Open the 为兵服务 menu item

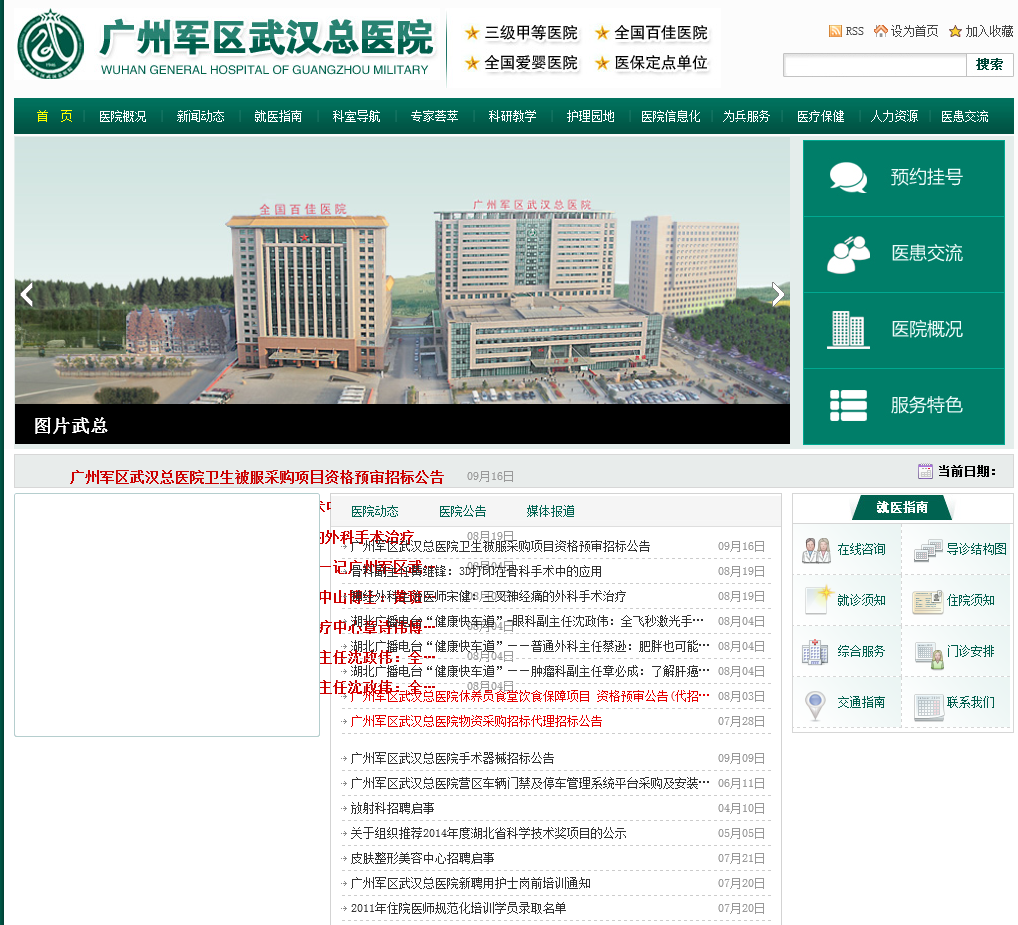click(746, 116)
